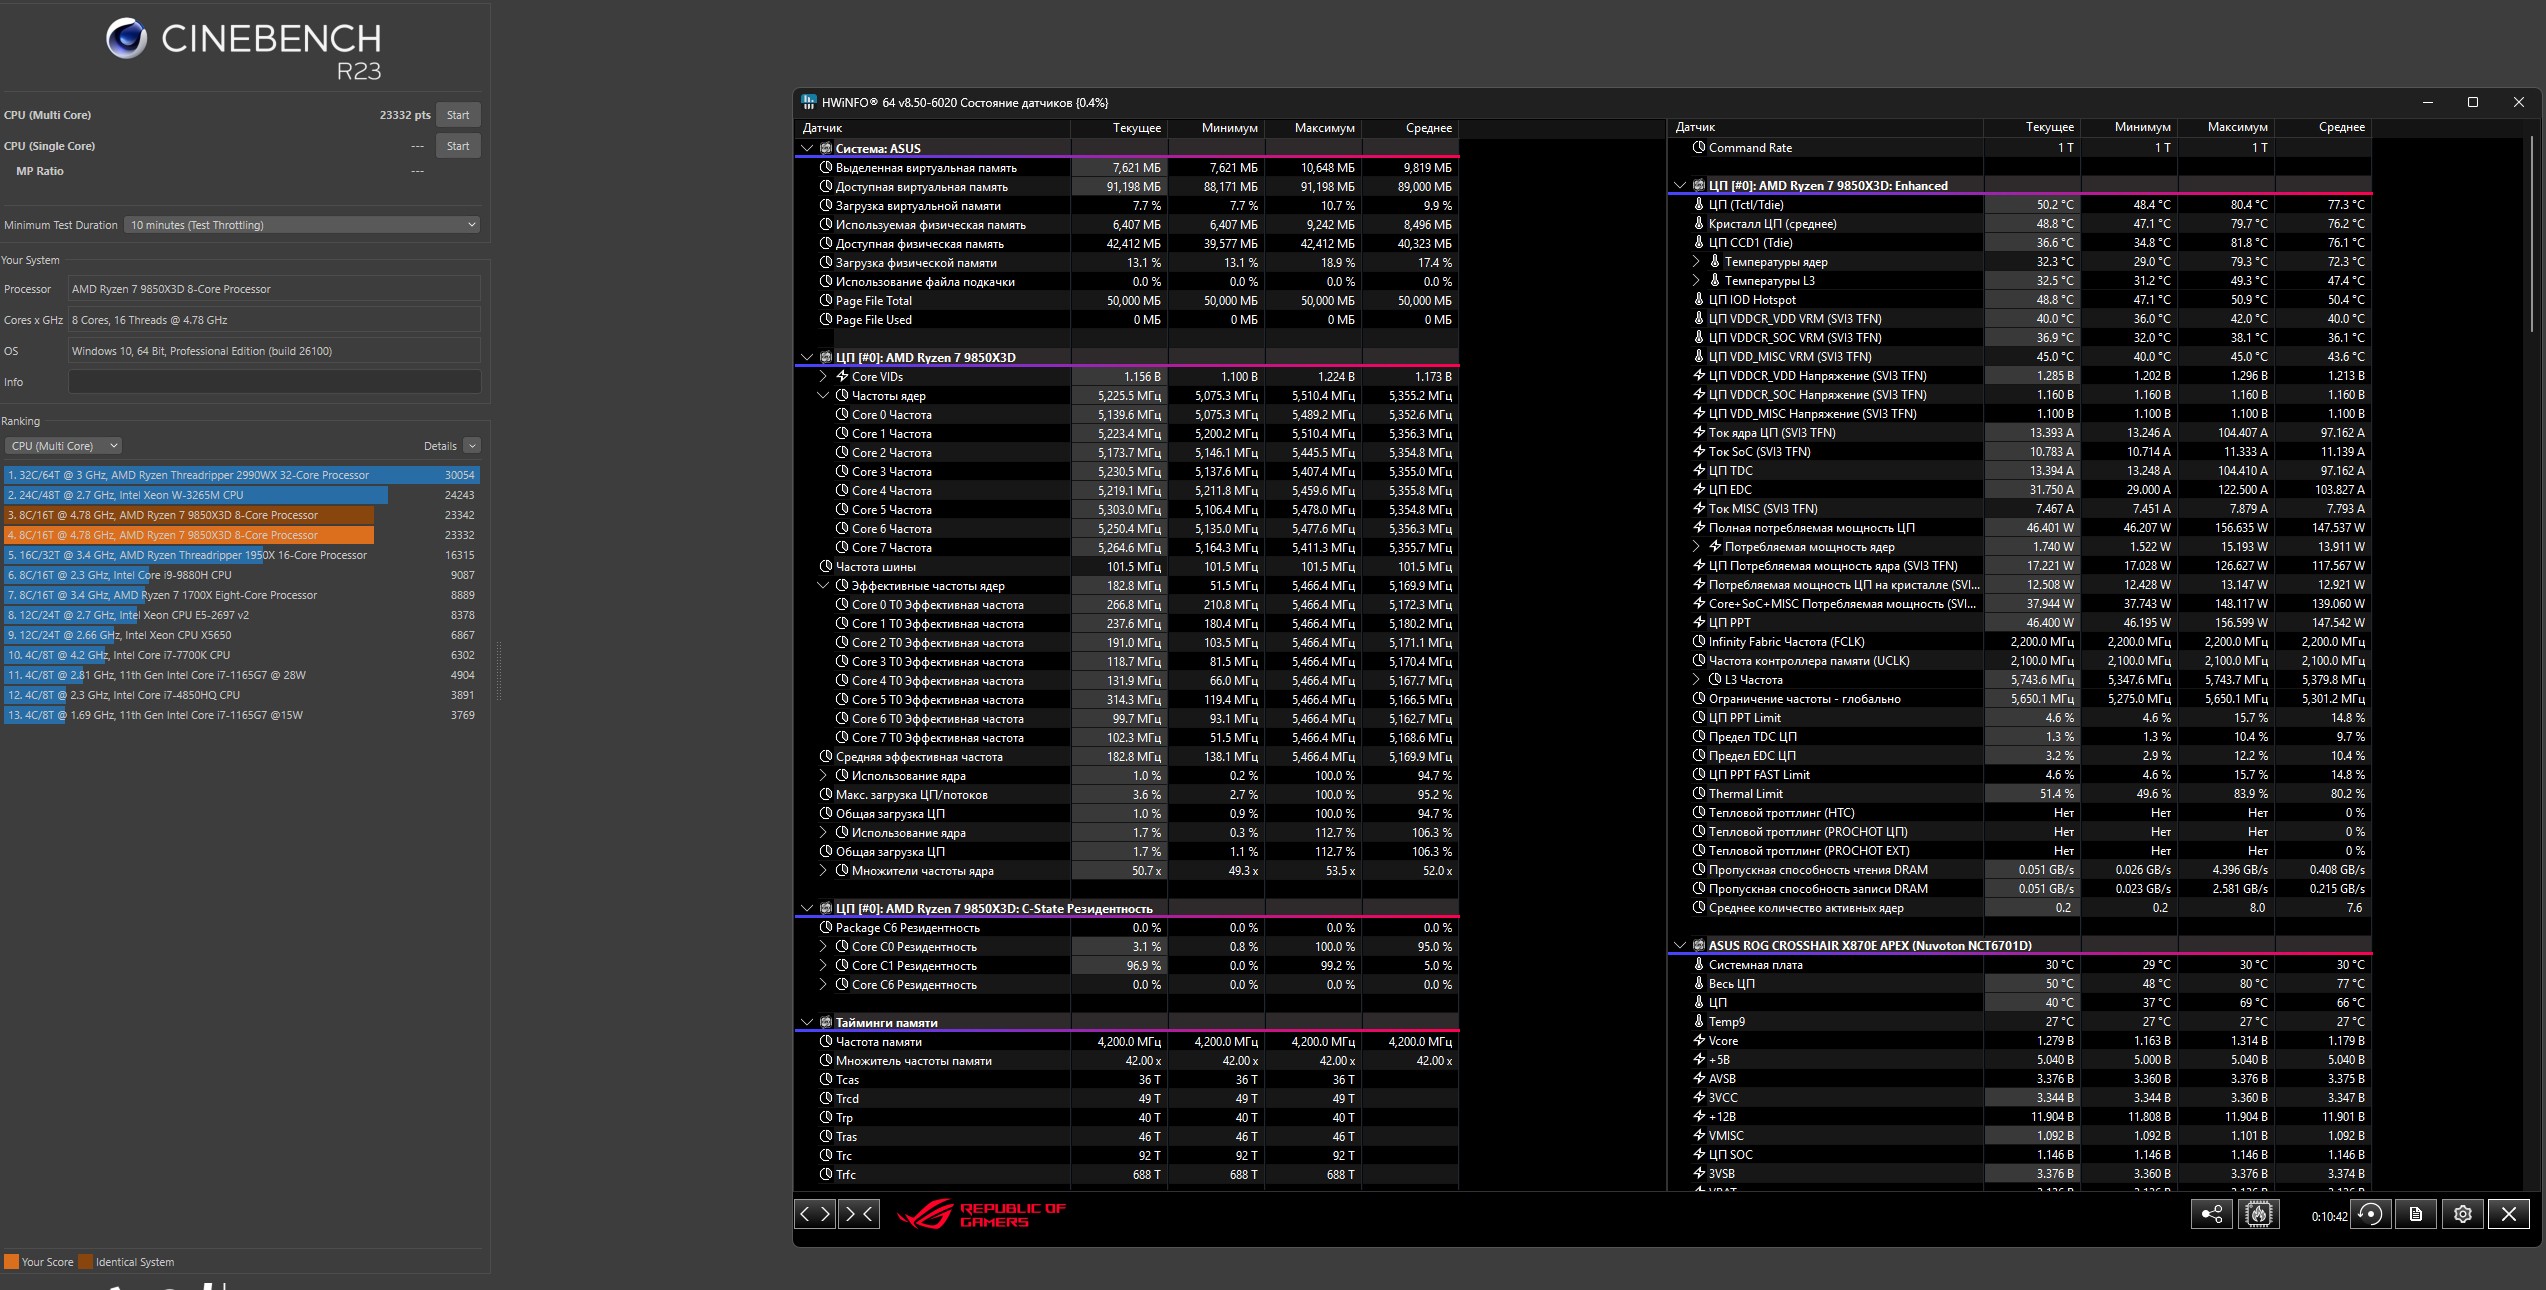Select the Tcas memory timing row
This screenshot has height=1290, width=2546.
pos(1127,1080)
